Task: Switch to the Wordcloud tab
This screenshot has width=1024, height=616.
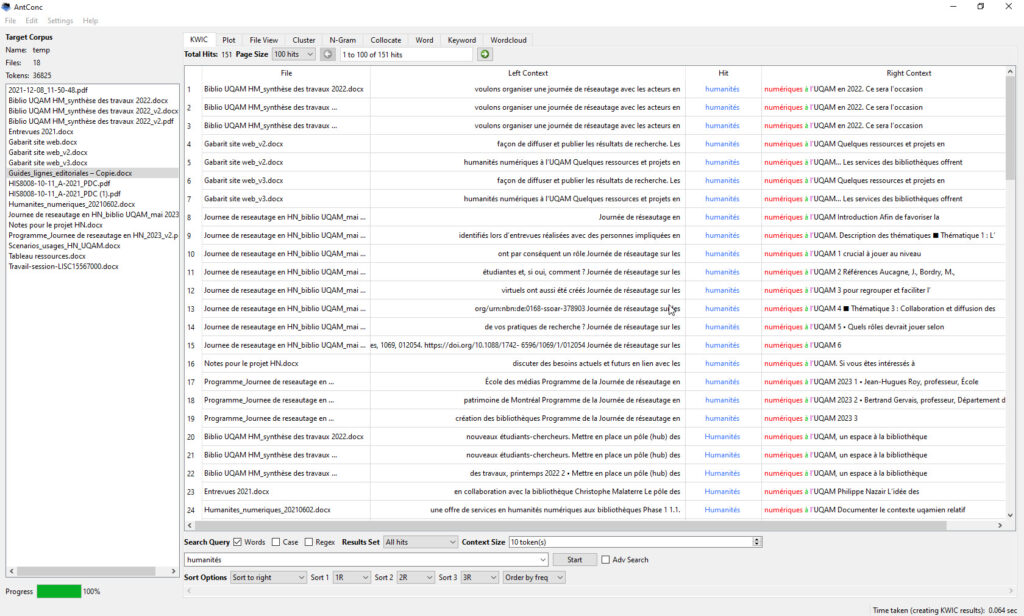Action: (x=509, y=40)
